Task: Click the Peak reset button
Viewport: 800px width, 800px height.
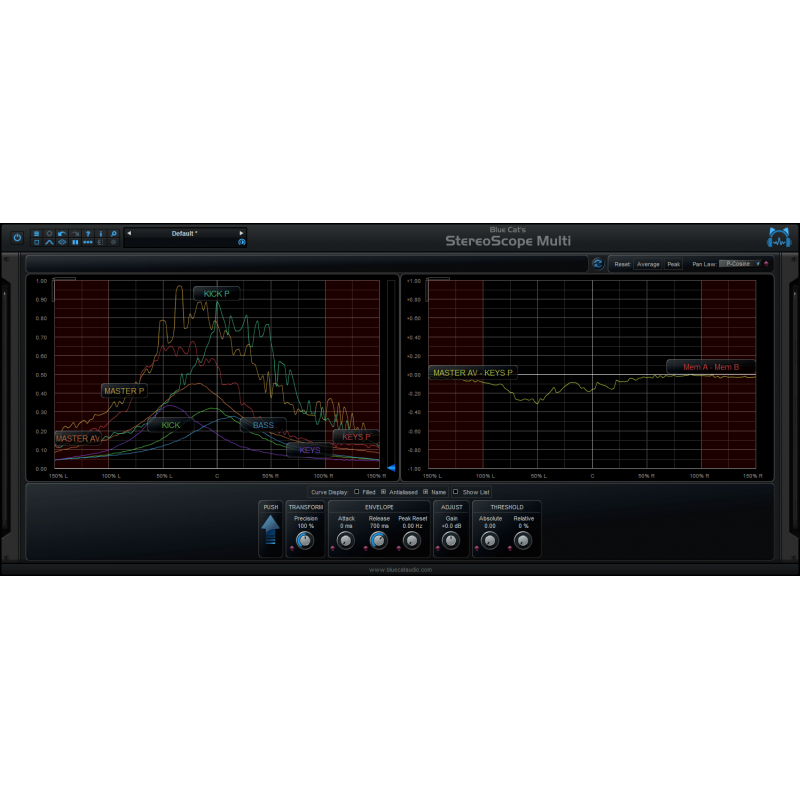Action: pos(673,264)
